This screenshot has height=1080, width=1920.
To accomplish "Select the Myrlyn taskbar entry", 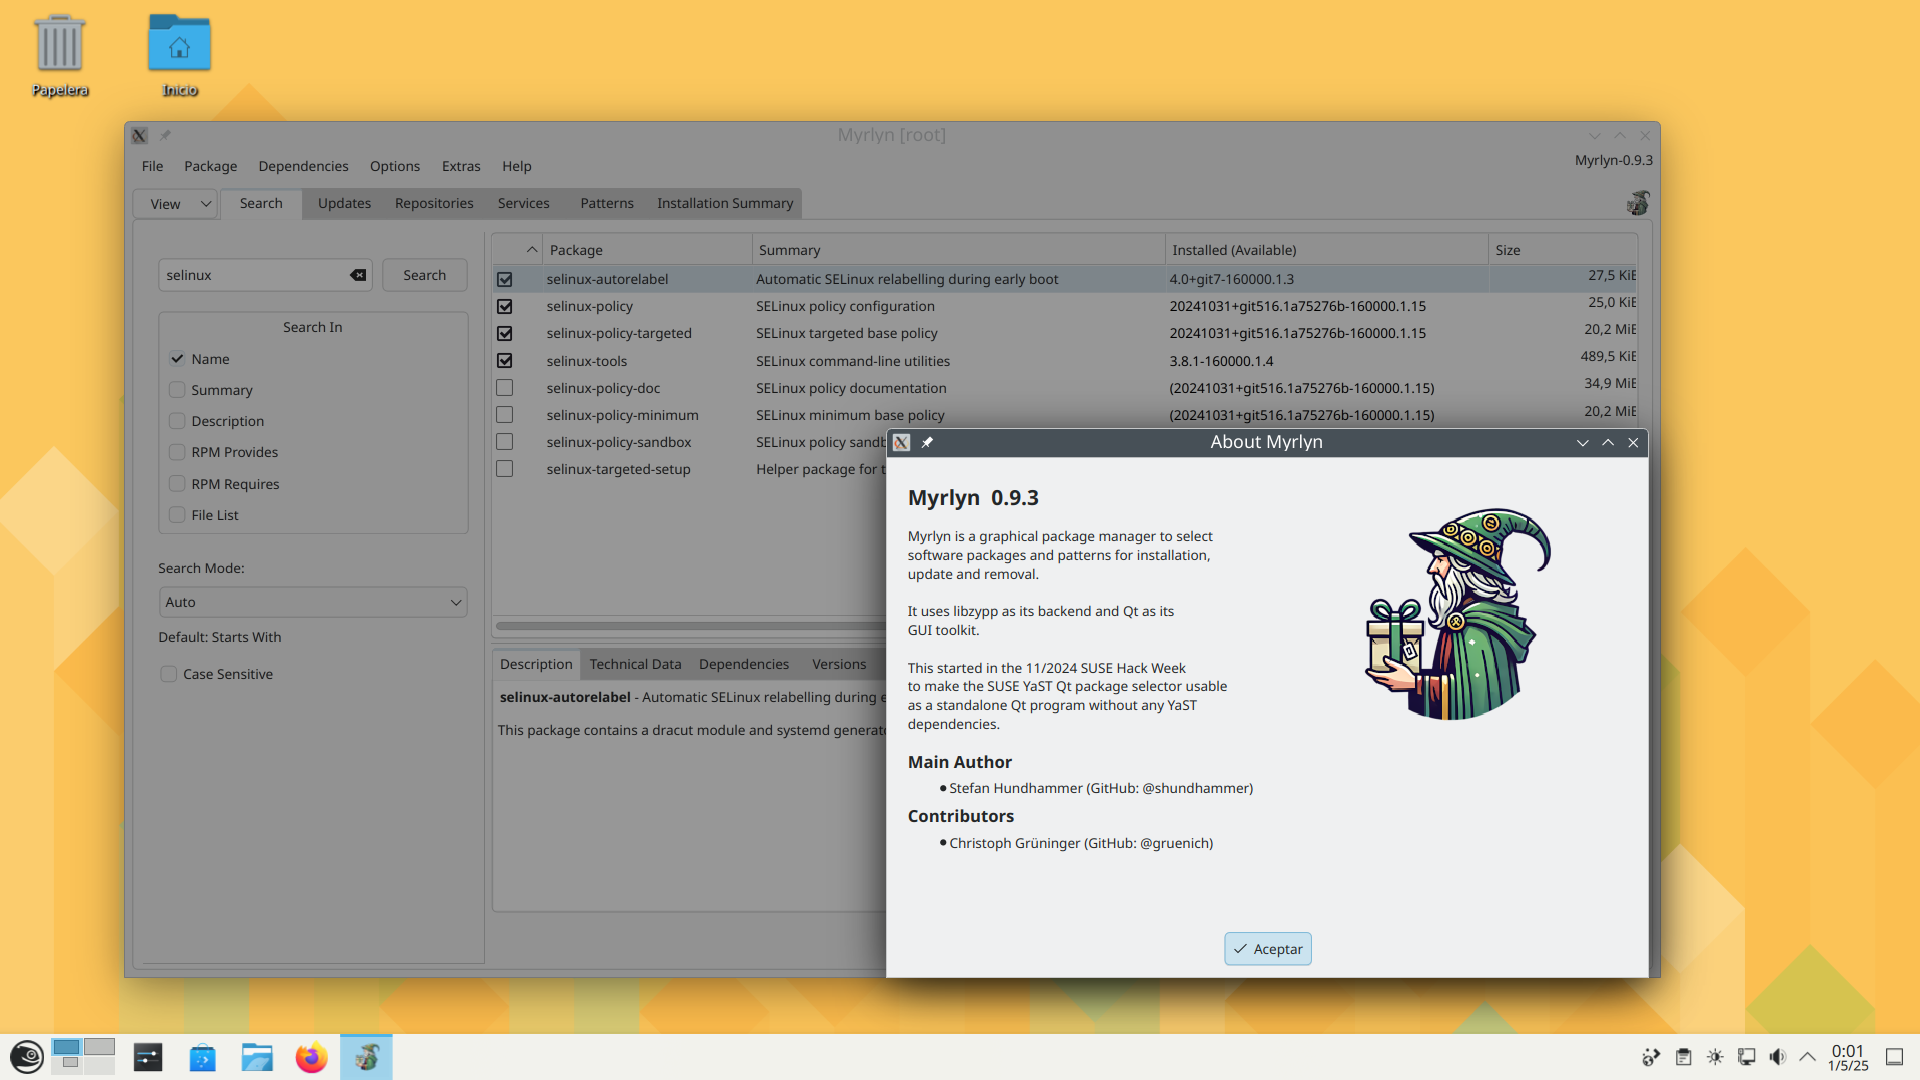I will pos(366,1057).
